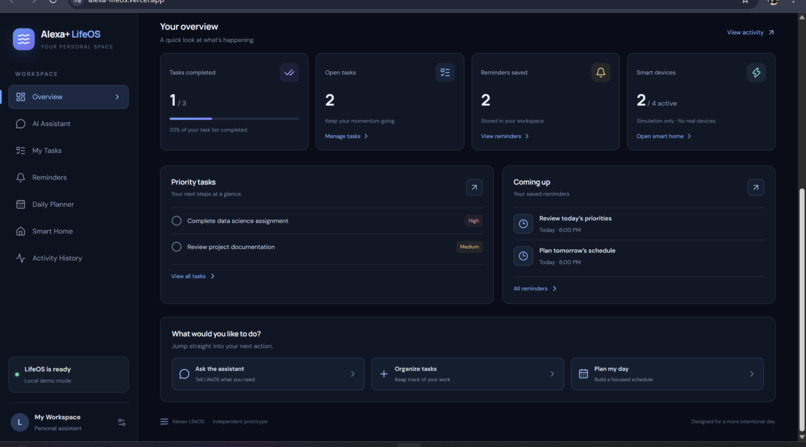Click the Manage tasks link
The height and width of the screenshot is (447, 806).
[346, 136]
